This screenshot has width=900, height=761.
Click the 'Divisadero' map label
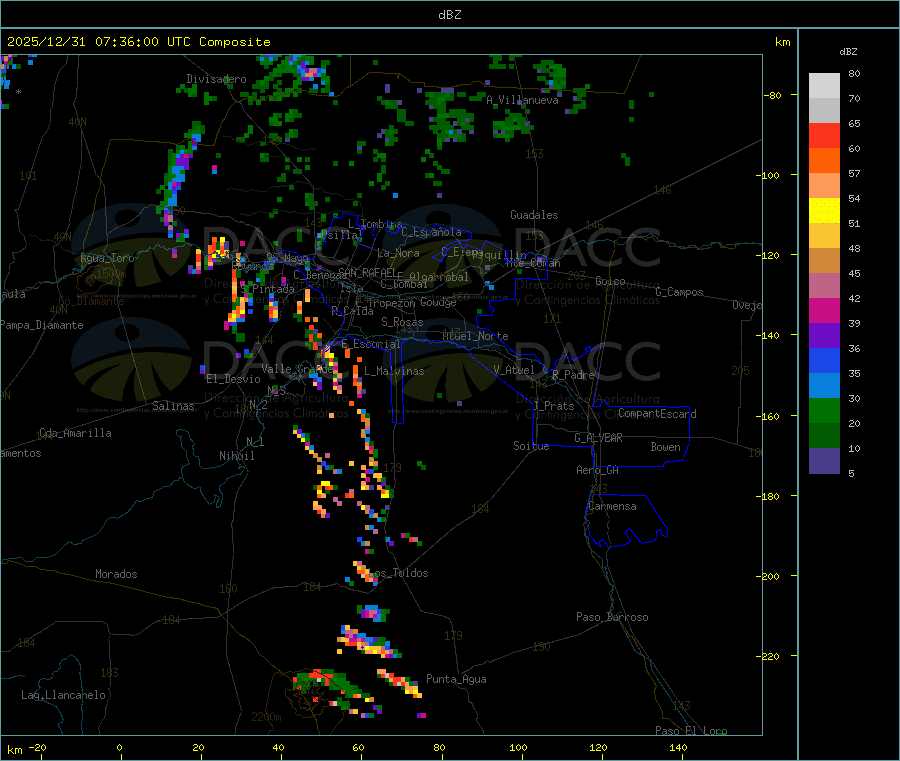coord(216,79)
